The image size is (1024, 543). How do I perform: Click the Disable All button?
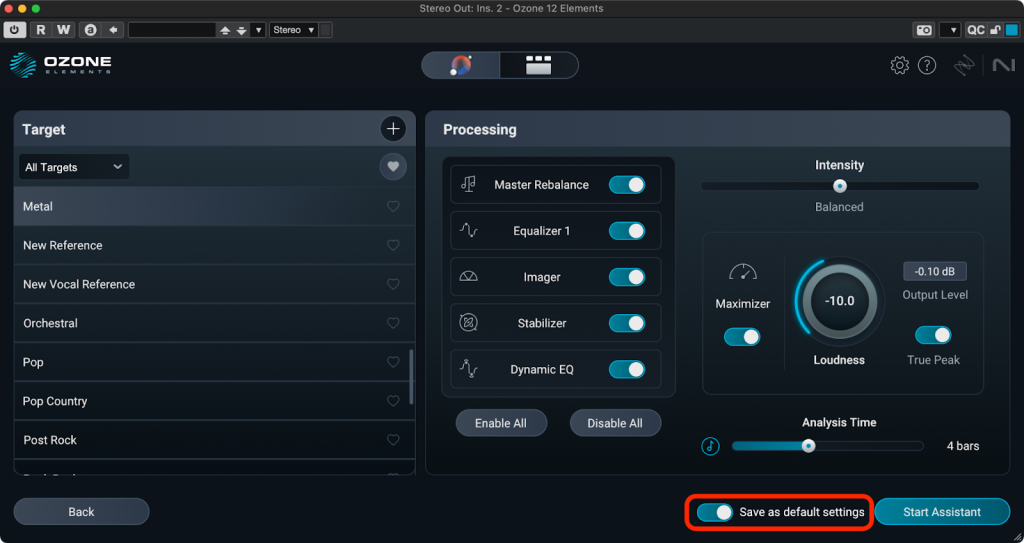pyautogui.click(x=615, y=423)
